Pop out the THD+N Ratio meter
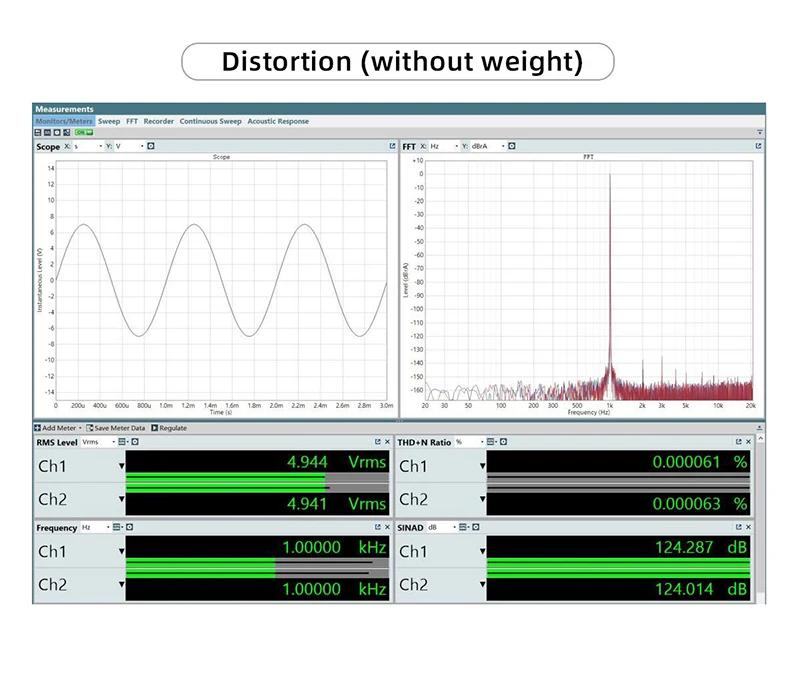This screenshot has width=800, height=679. 739,442
